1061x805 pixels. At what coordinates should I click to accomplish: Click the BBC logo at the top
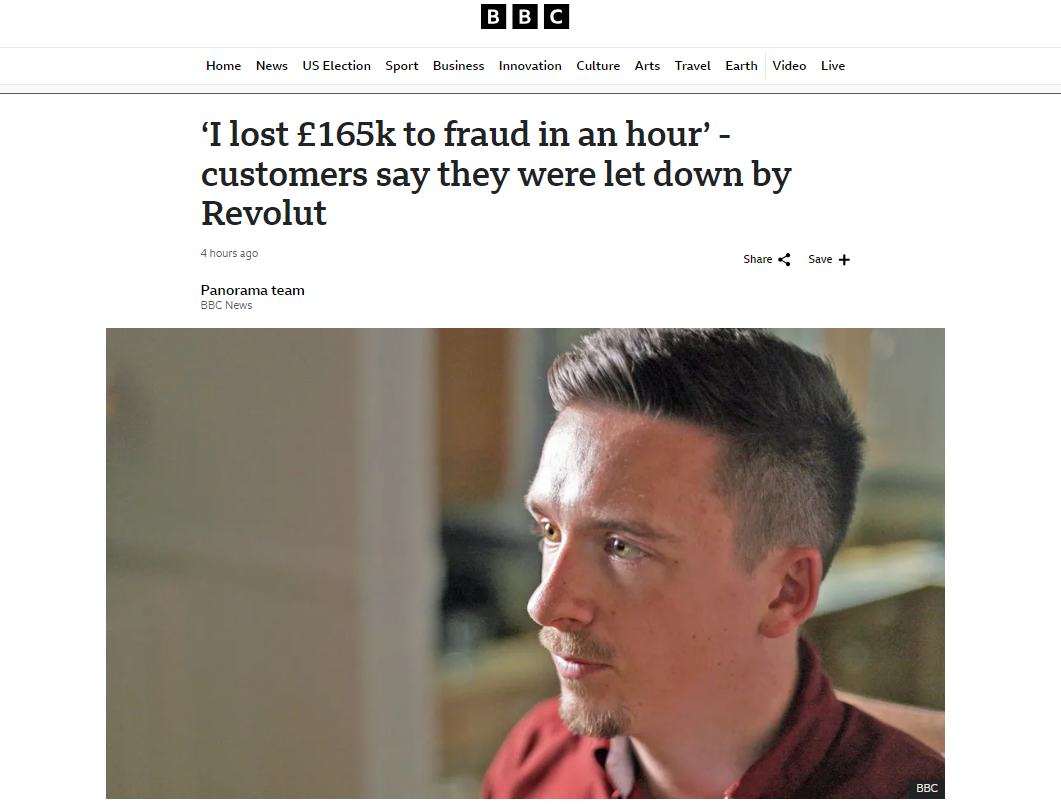click(x=524, y=17)
